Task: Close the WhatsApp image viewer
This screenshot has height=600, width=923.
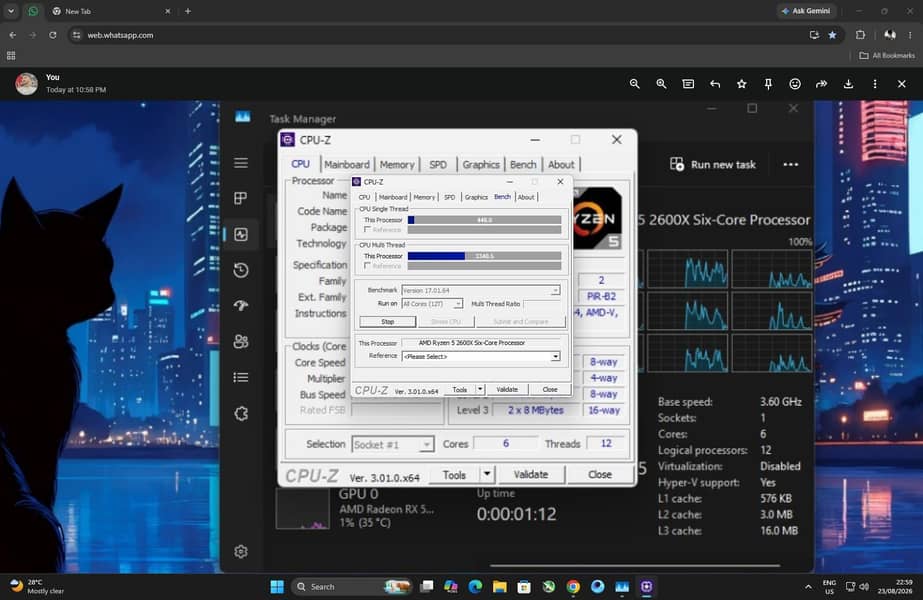Action: tap(901, 84)
